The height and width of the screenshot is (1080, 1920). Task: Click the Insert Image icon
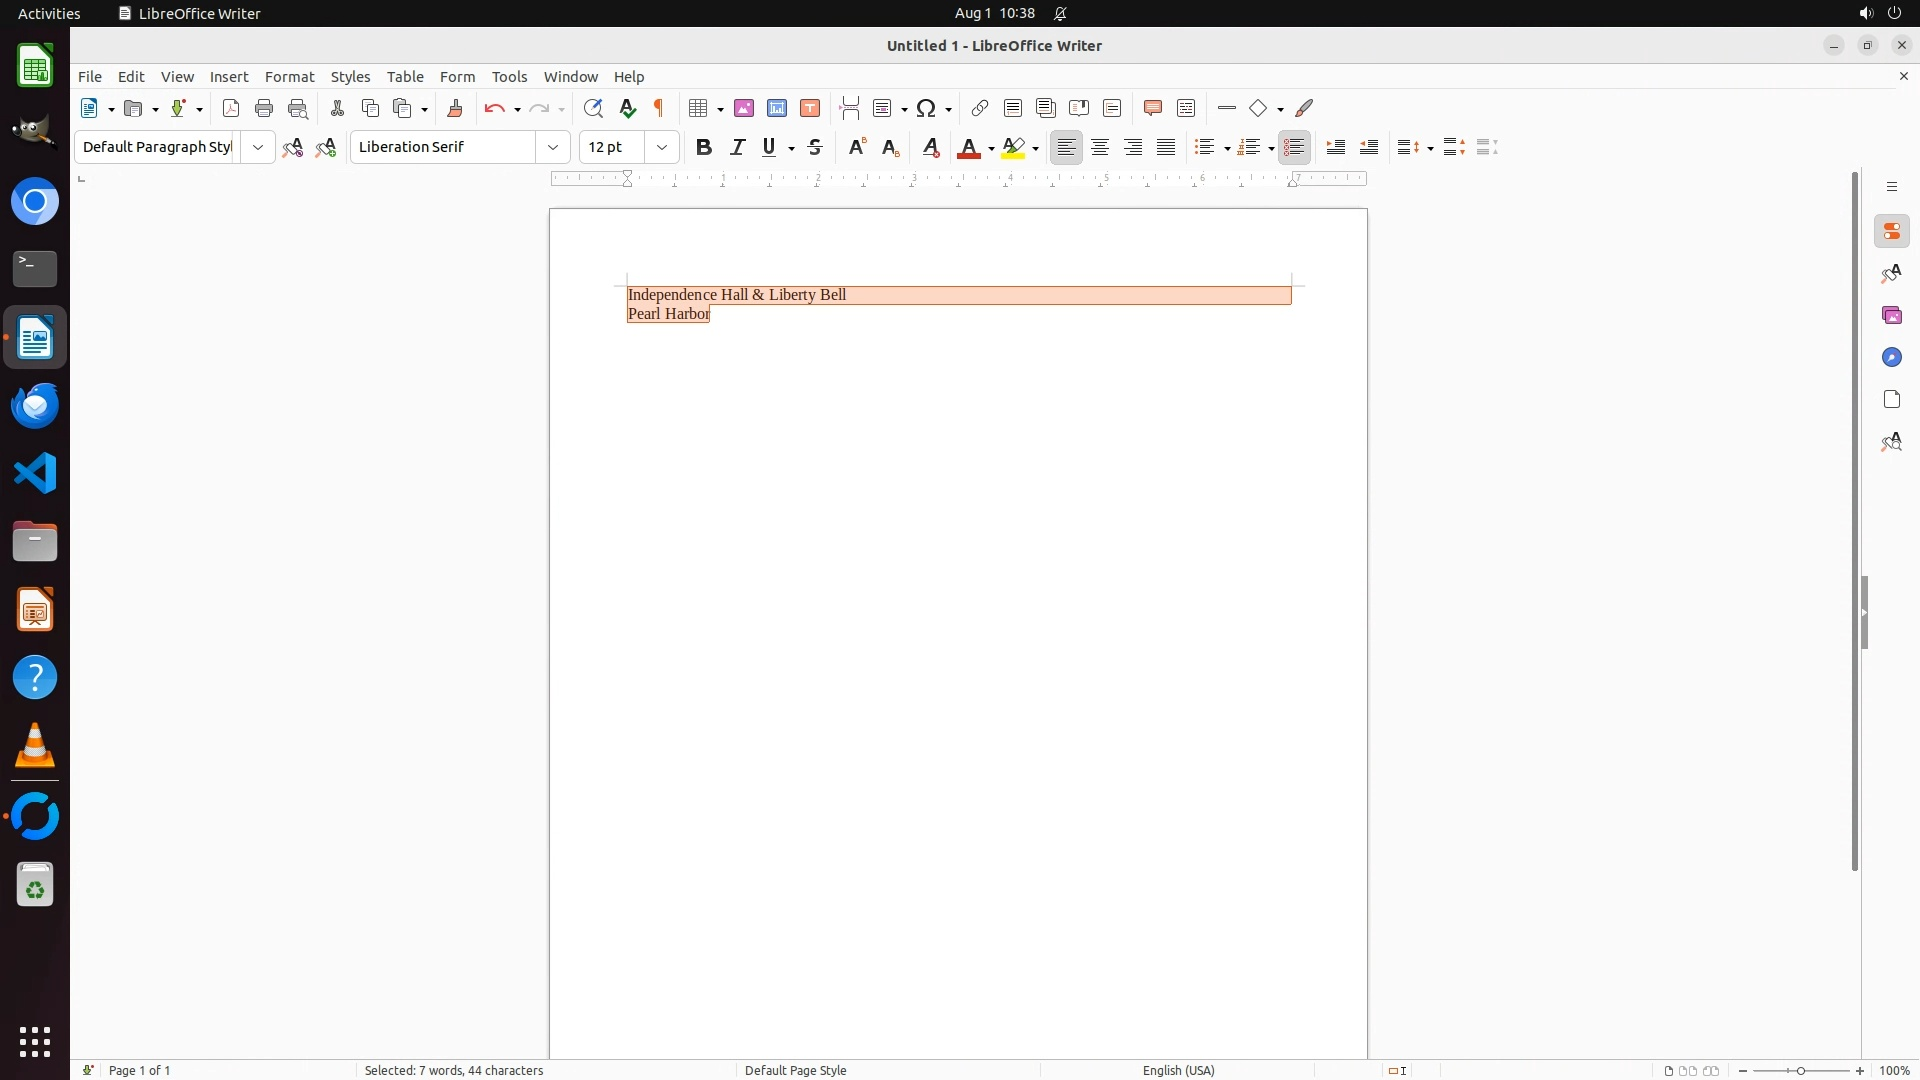click(744, 109)
